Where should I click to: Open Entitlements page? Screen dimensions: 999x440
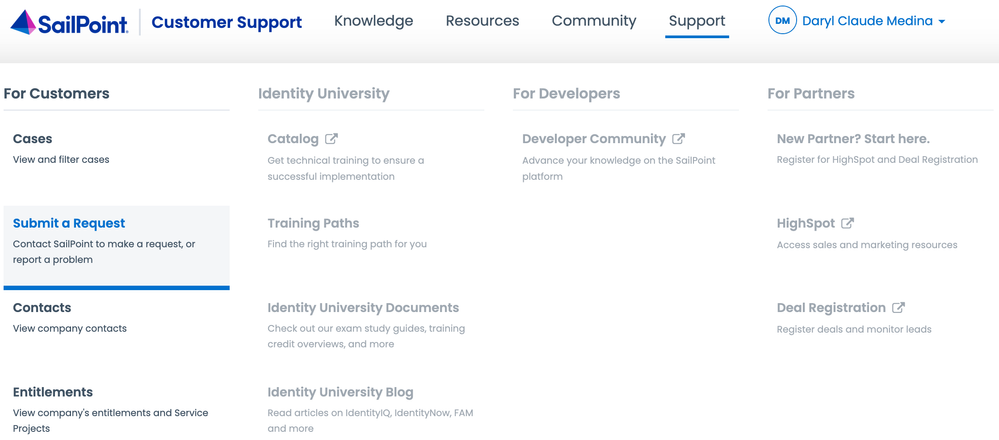53,392
